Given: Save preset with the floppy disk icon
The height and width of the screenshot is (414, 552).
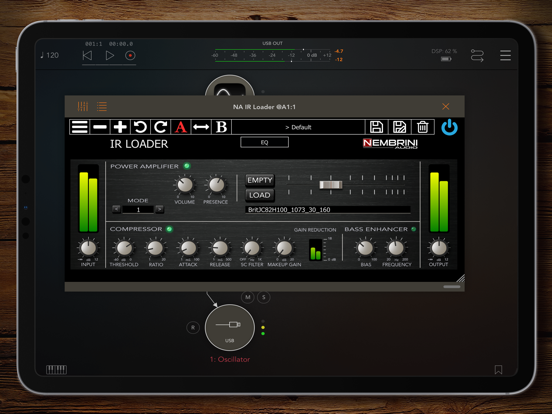Looking at the screenshot, I should (x=376, y=127).
